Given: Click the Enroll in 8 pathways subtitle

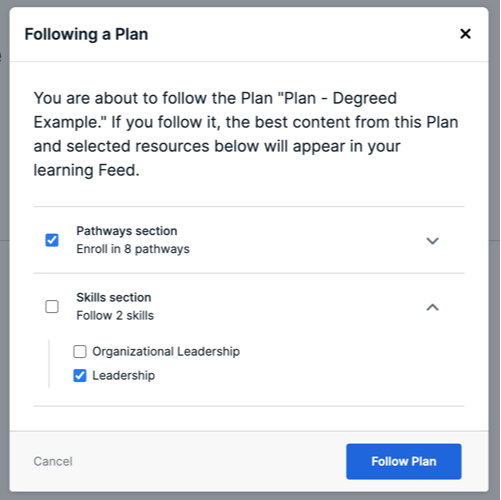Looking at the screenshot, I should [x=133, y=249].
